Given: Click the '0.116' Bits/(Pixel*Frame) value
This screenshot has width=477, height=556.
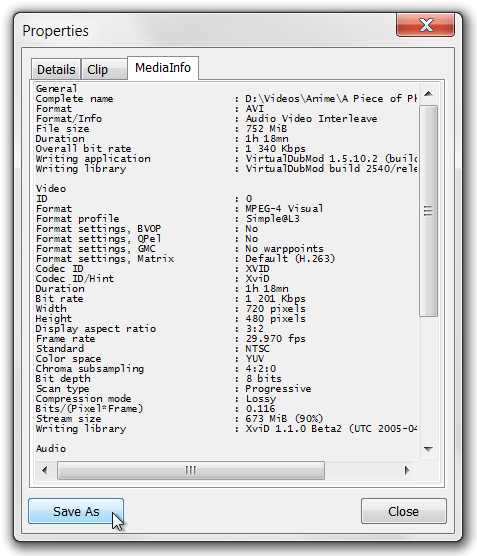Looking at the screenshot, I should tap(260, 408).
